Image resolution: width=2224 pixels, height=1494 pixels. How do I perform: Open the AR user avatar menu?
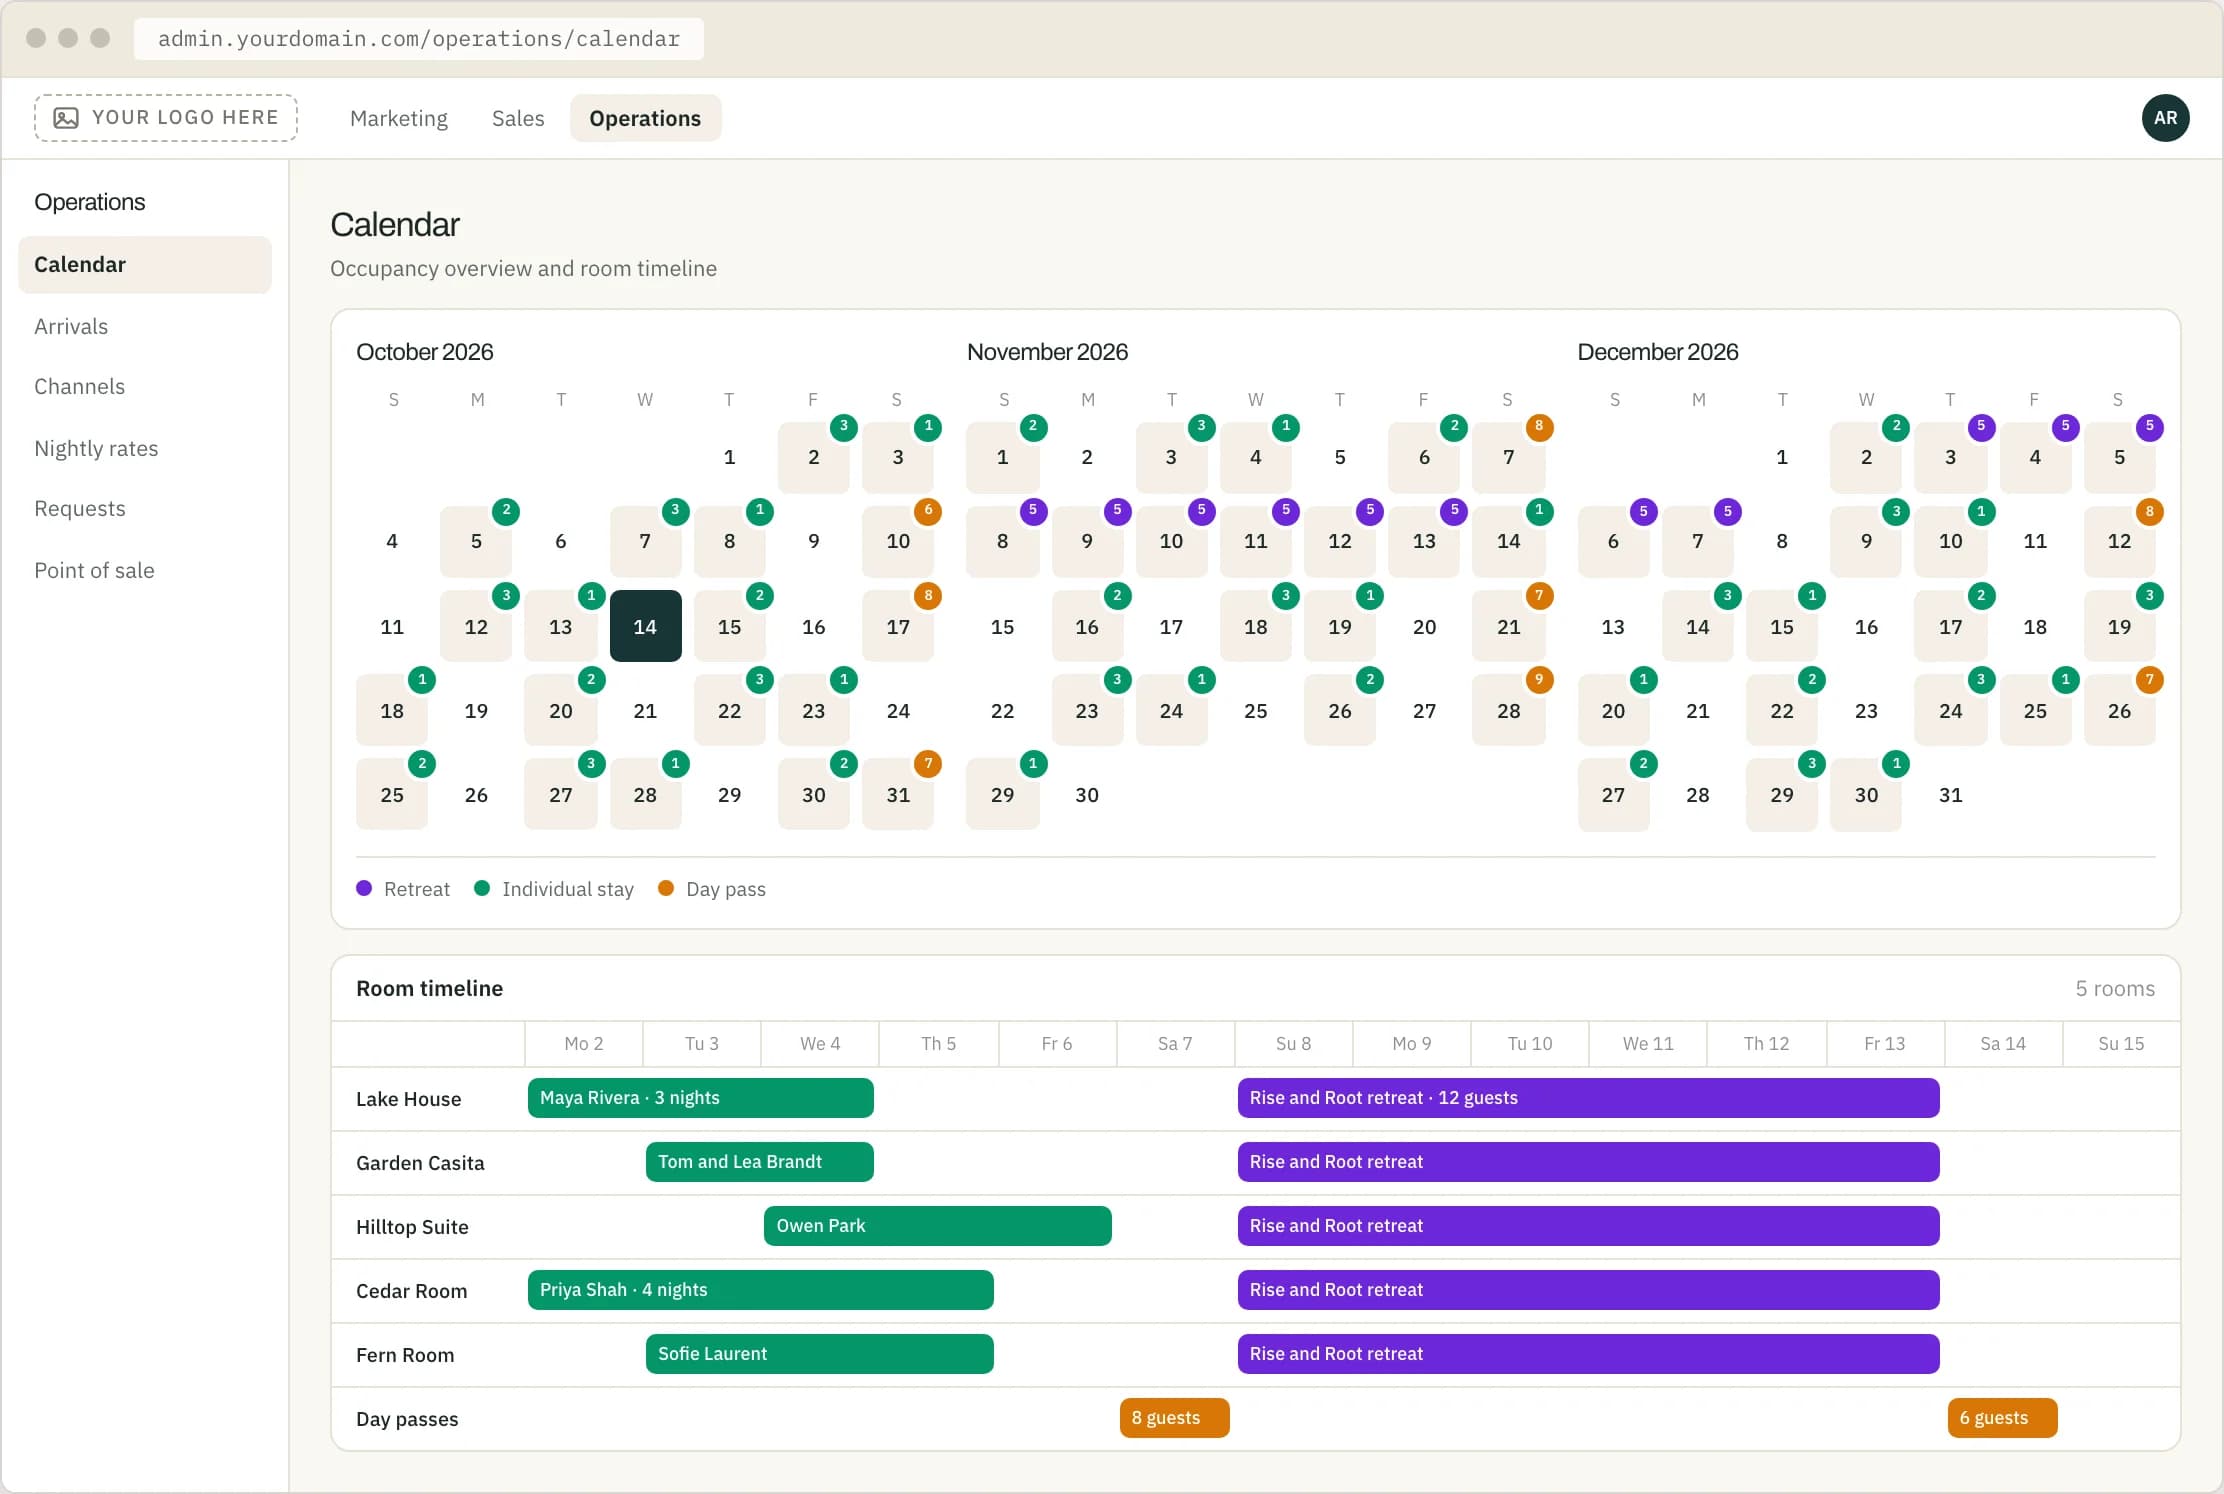point(2165,118)
